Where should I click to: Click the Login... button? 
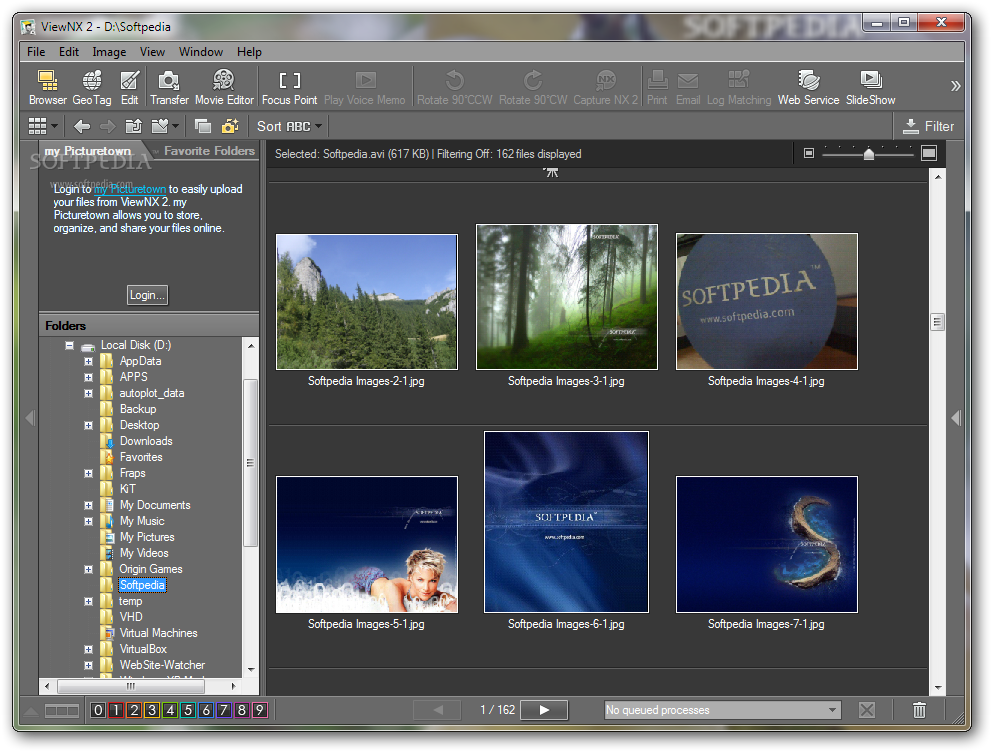tap(147, 295)
